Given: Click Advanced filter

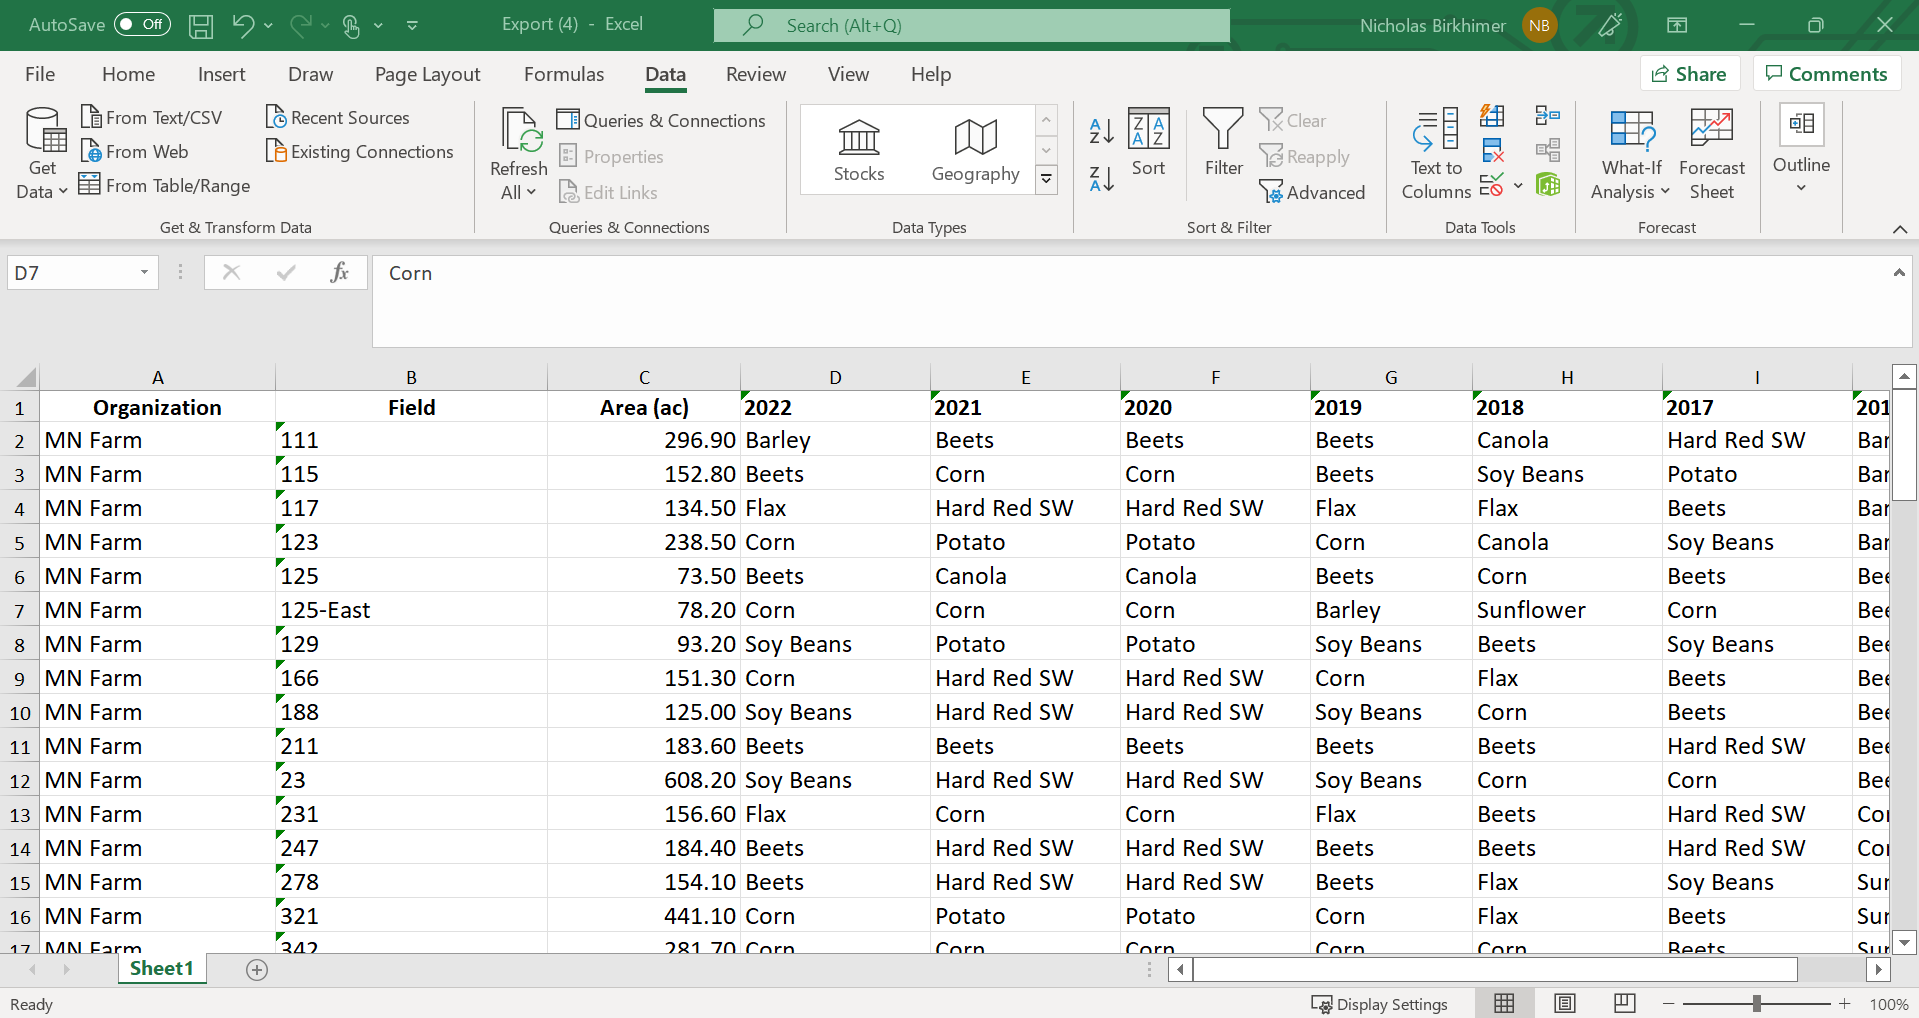Looking at the screenshot, I should 1312,192.
